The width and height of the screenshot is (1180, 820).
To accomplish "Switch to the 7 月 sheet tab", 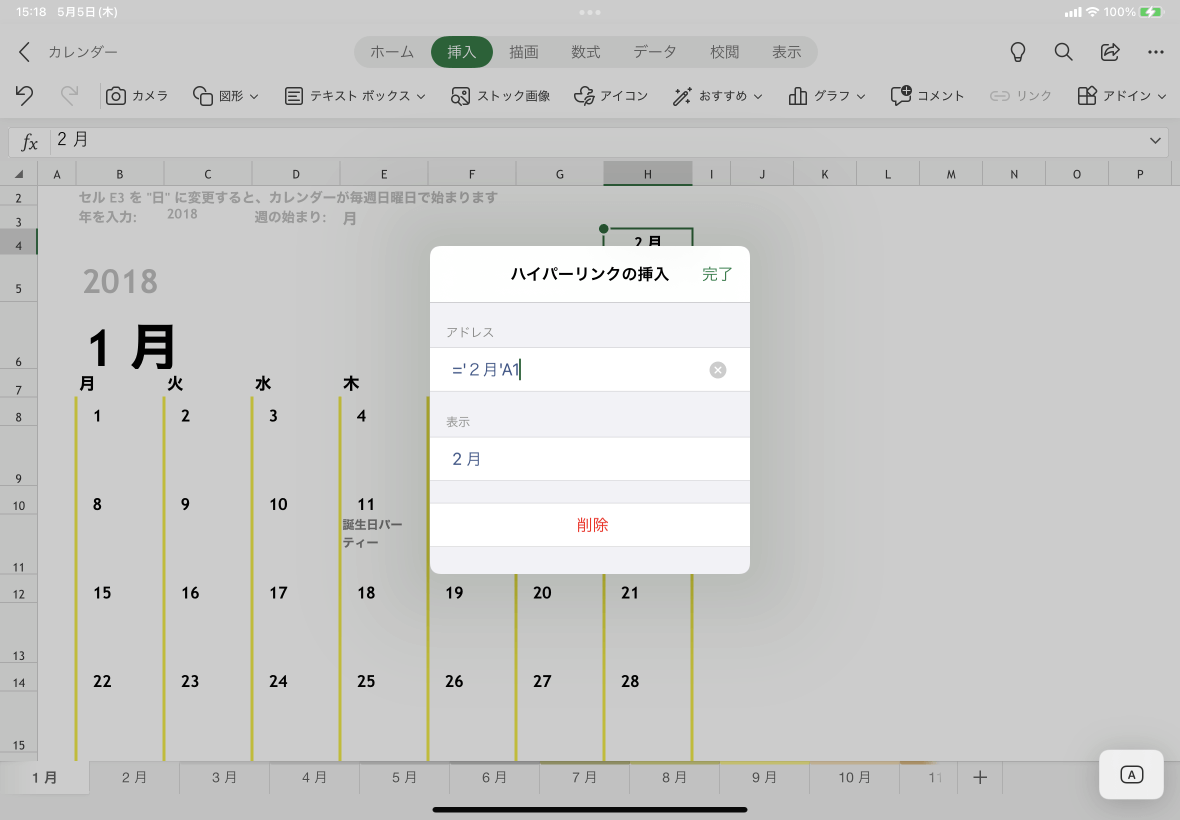I will [x=585, y=778].
